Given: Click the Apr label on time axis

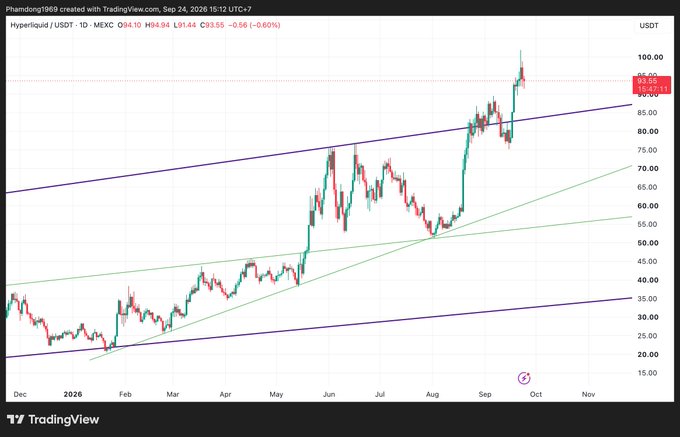Looking at the screenshot, I should pyautogui.click(x=225, y=395).
